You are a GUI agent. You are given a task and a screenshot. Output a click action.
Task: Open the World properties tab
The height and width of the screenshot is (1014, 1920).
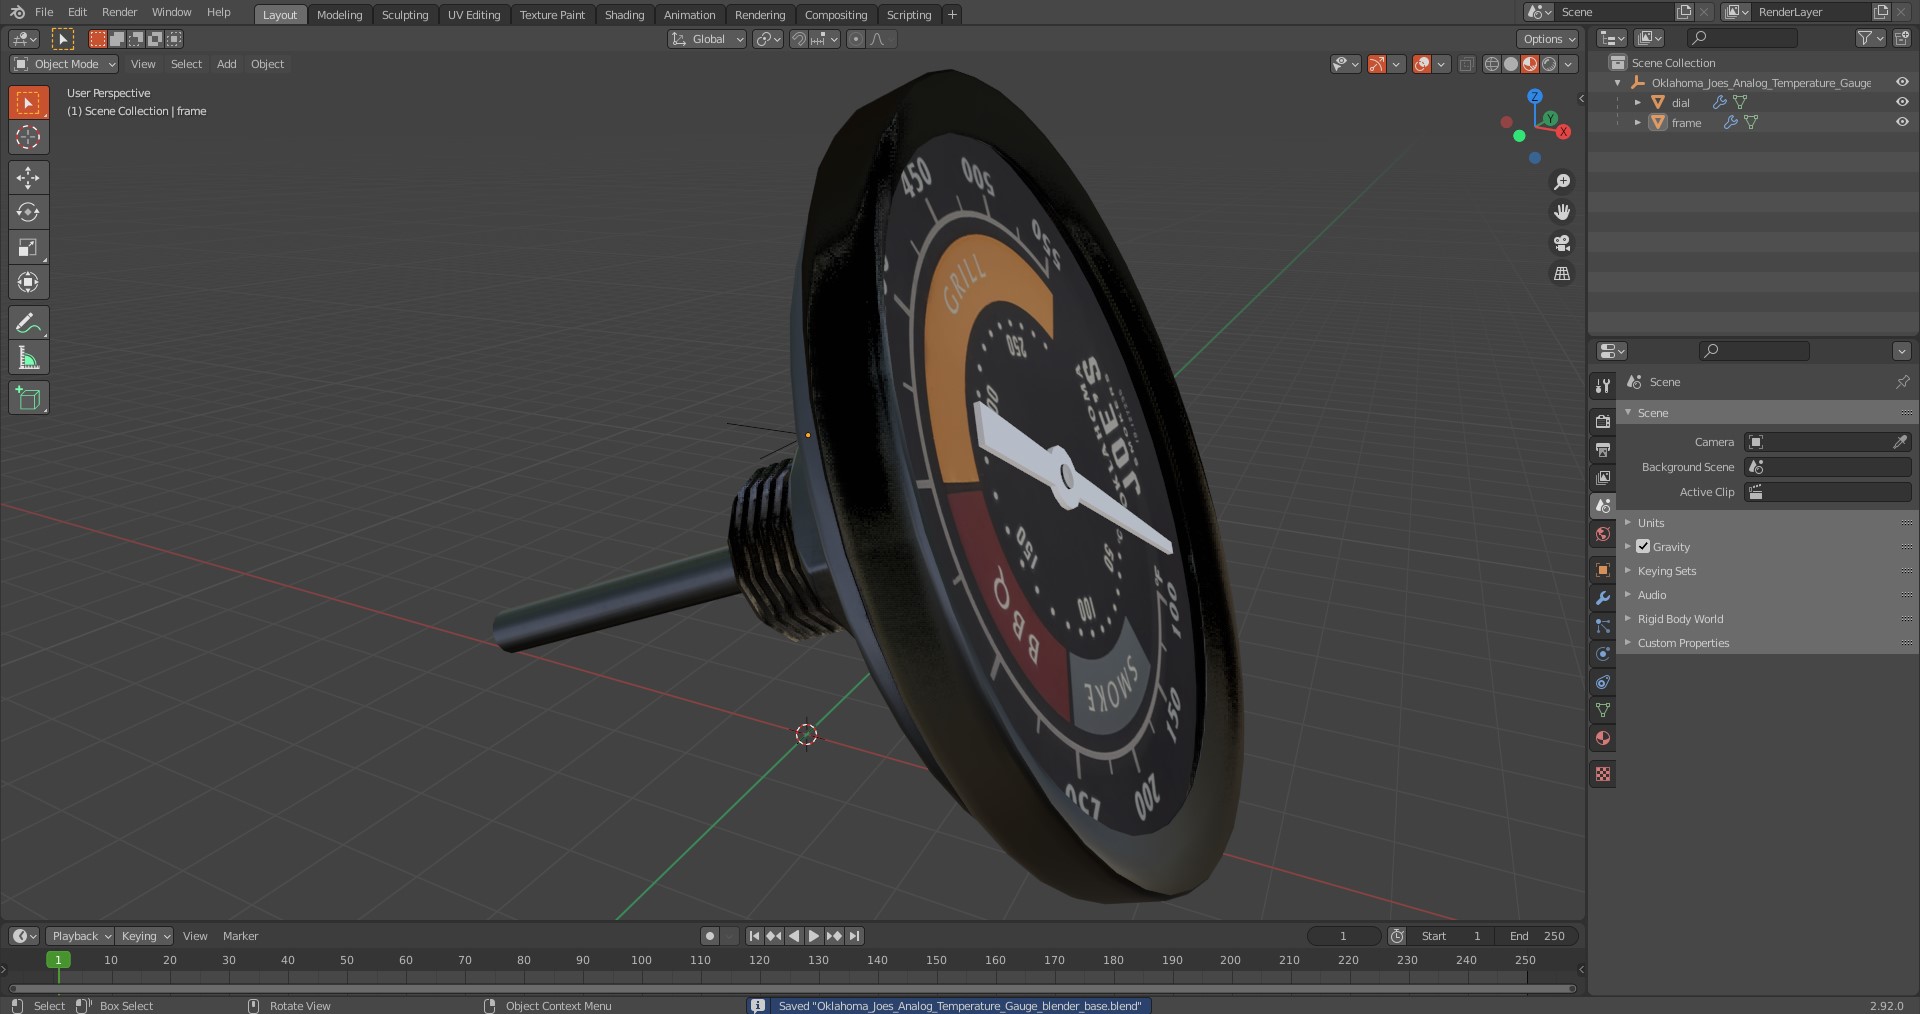[x=1603, y=533]
